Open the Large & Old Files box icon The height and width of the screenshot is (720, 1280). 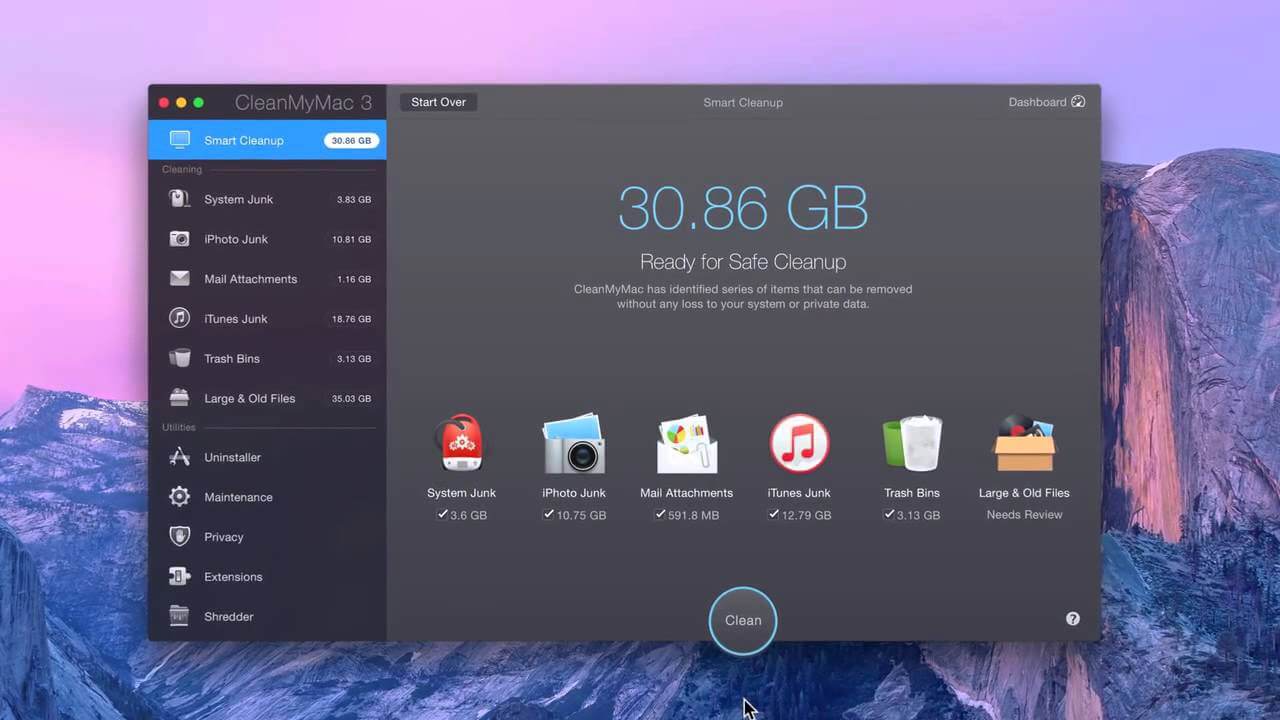pyautogui.click(x=1024, y=443)
